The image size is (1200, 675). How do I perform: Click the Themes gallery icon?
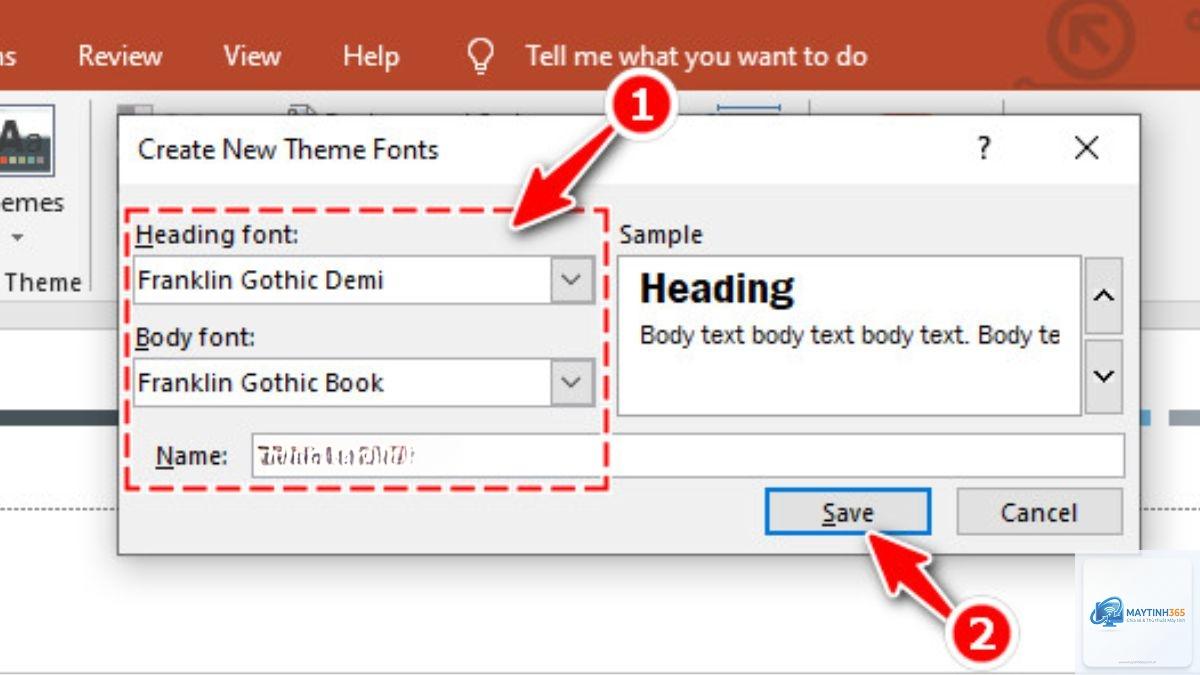click(25, 140)
